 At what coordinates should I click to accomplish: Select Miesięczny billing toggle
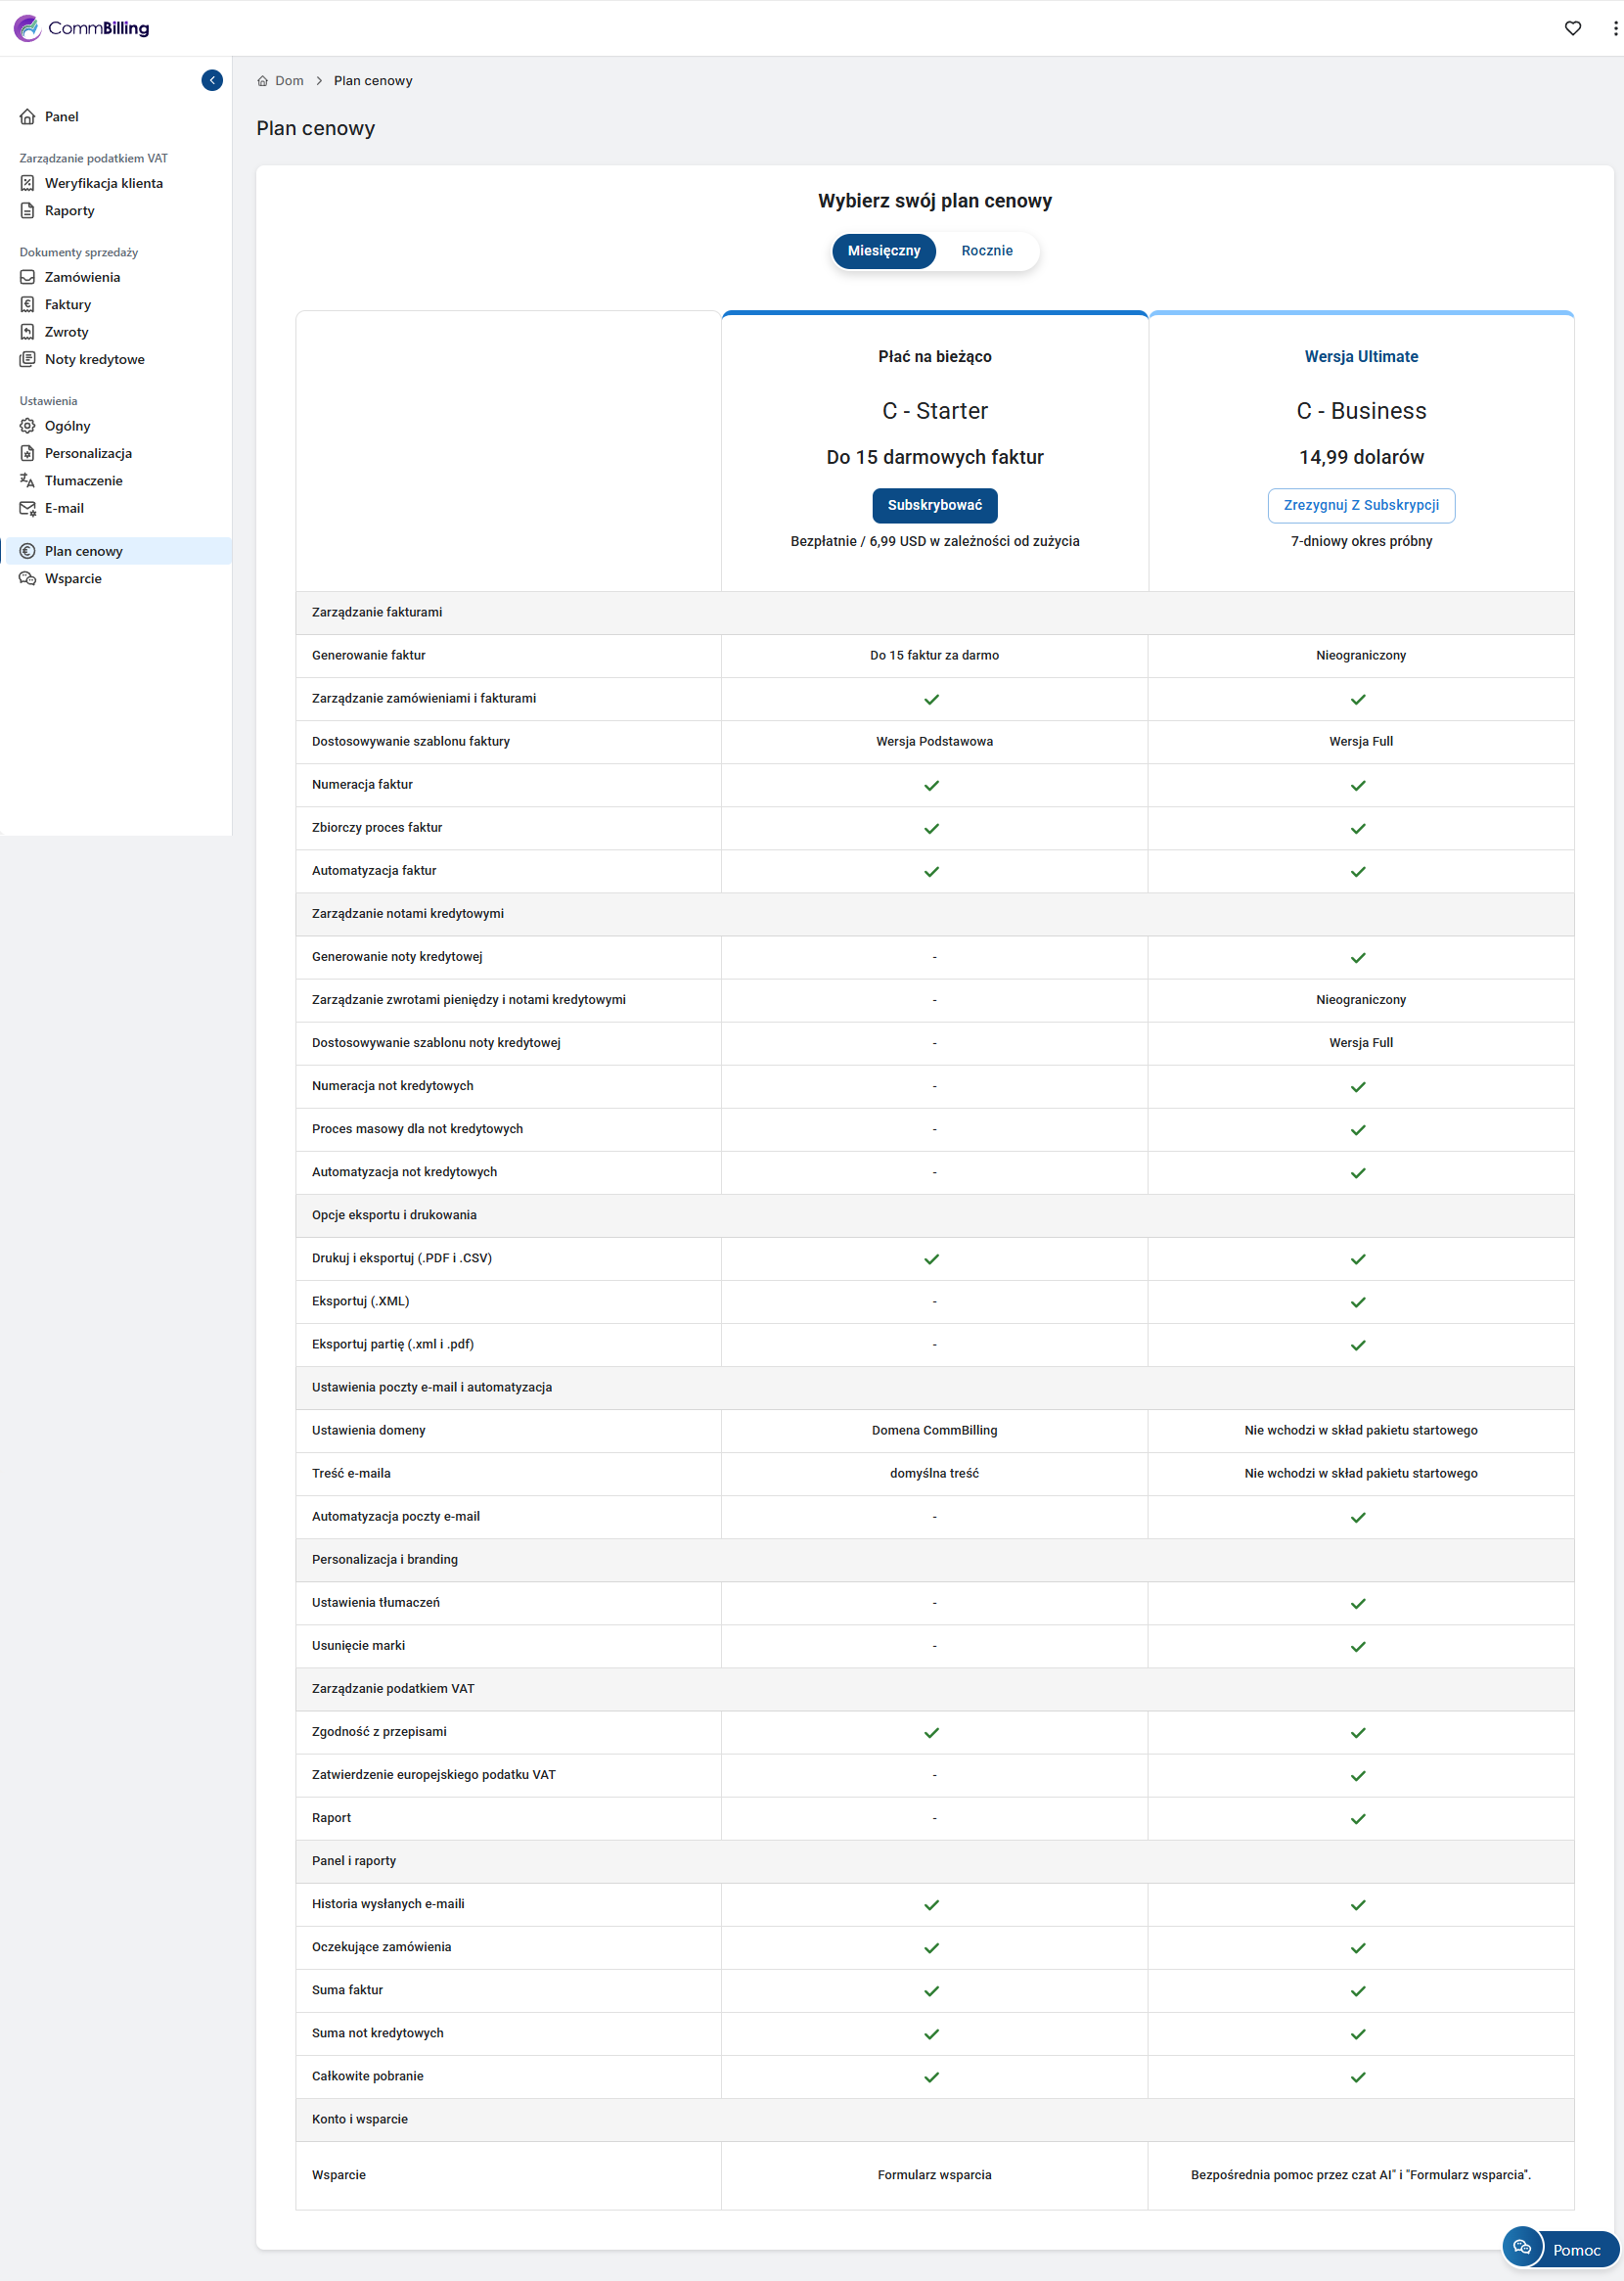[883, 251]
